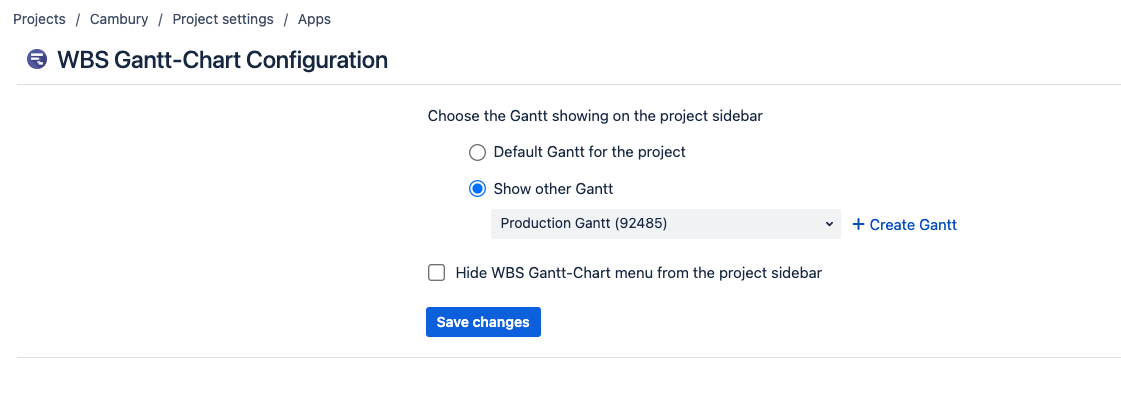This screenshot has height=400, width=1121.
Task: Click the slash separator after Projects breadcrumb
Action: pyautogui.click(x=78, y=19)
